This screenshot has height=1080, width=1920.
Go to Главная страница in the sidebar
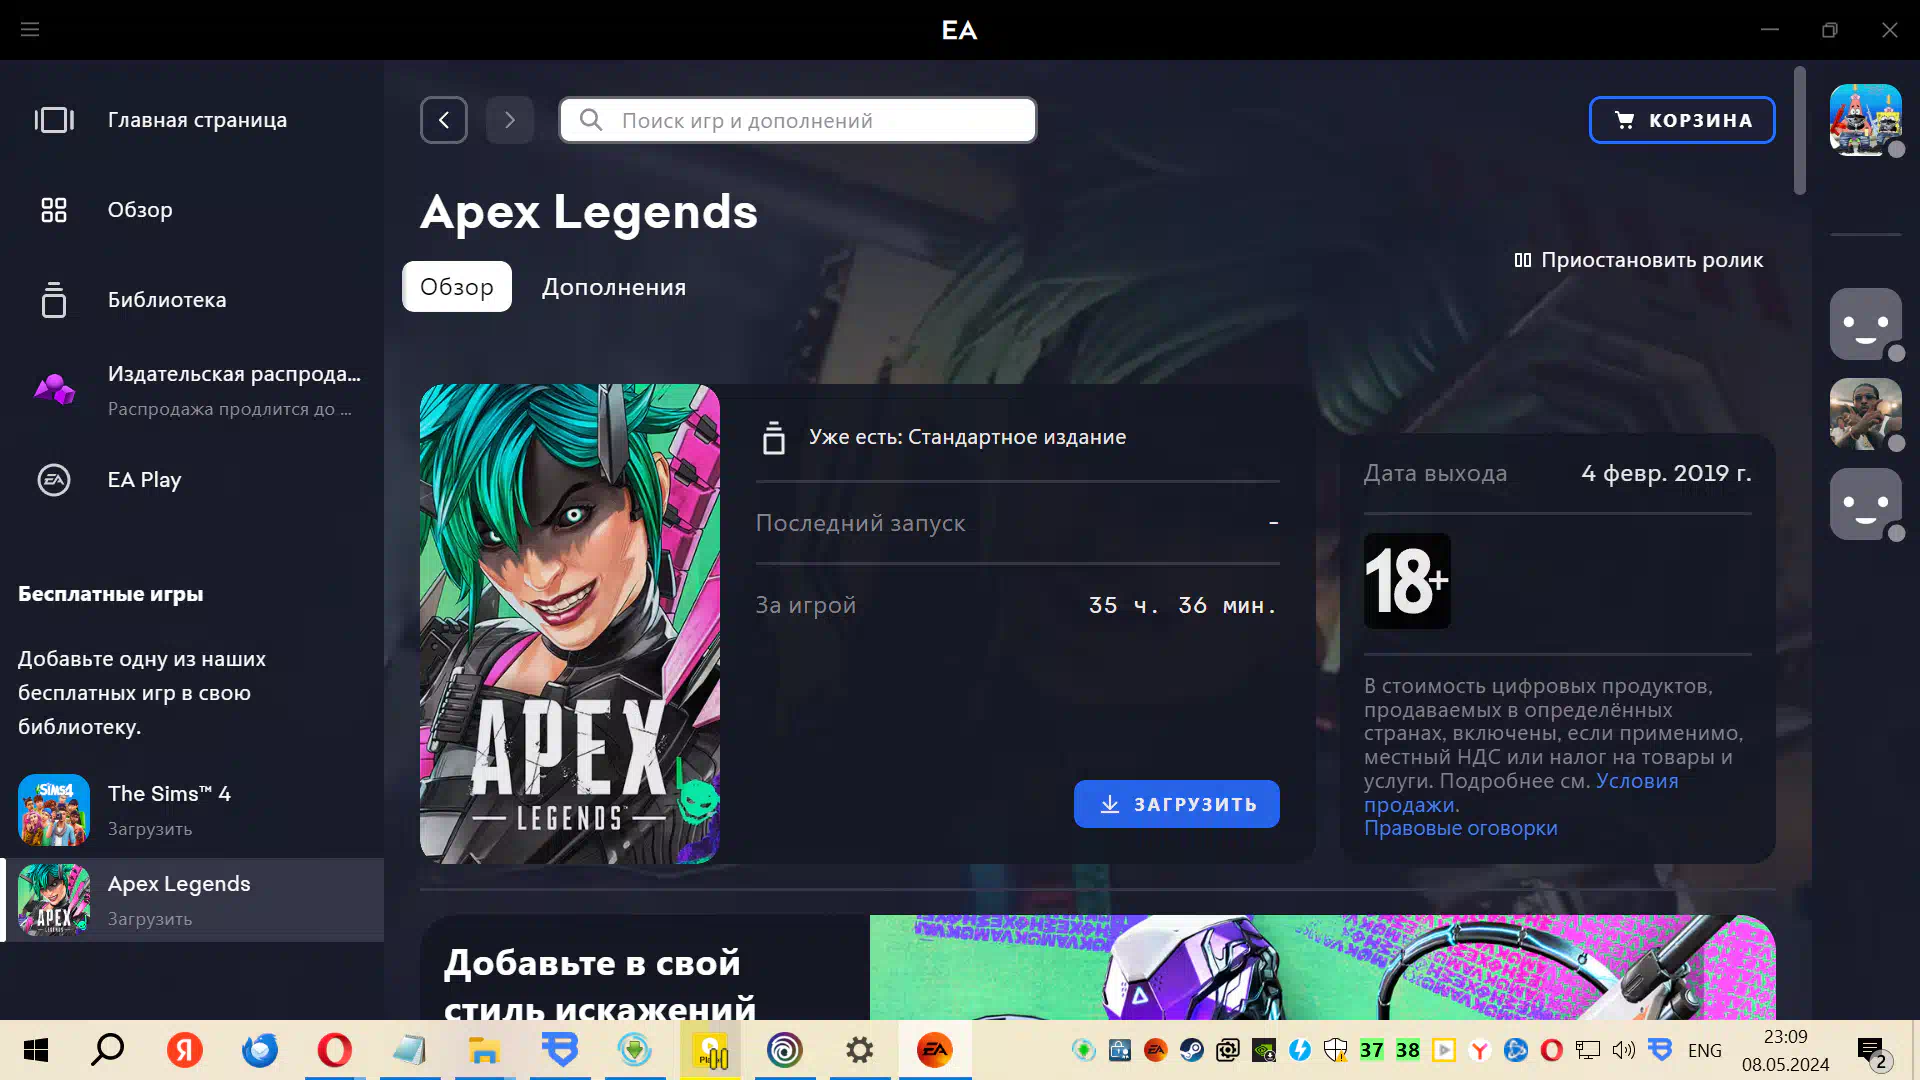(x=192, y=120)
